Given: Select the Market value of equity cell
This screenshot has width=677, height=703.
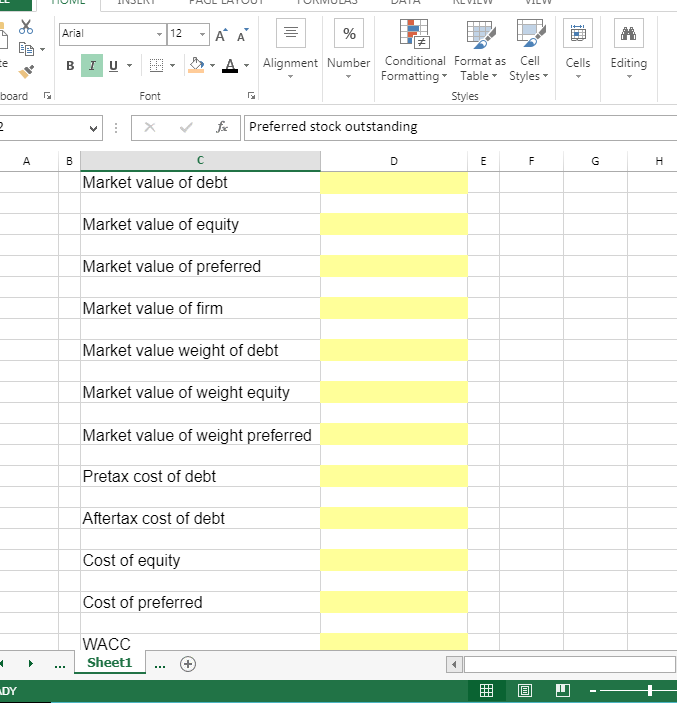Looking at the screenshot, I should tap(200, 224).
